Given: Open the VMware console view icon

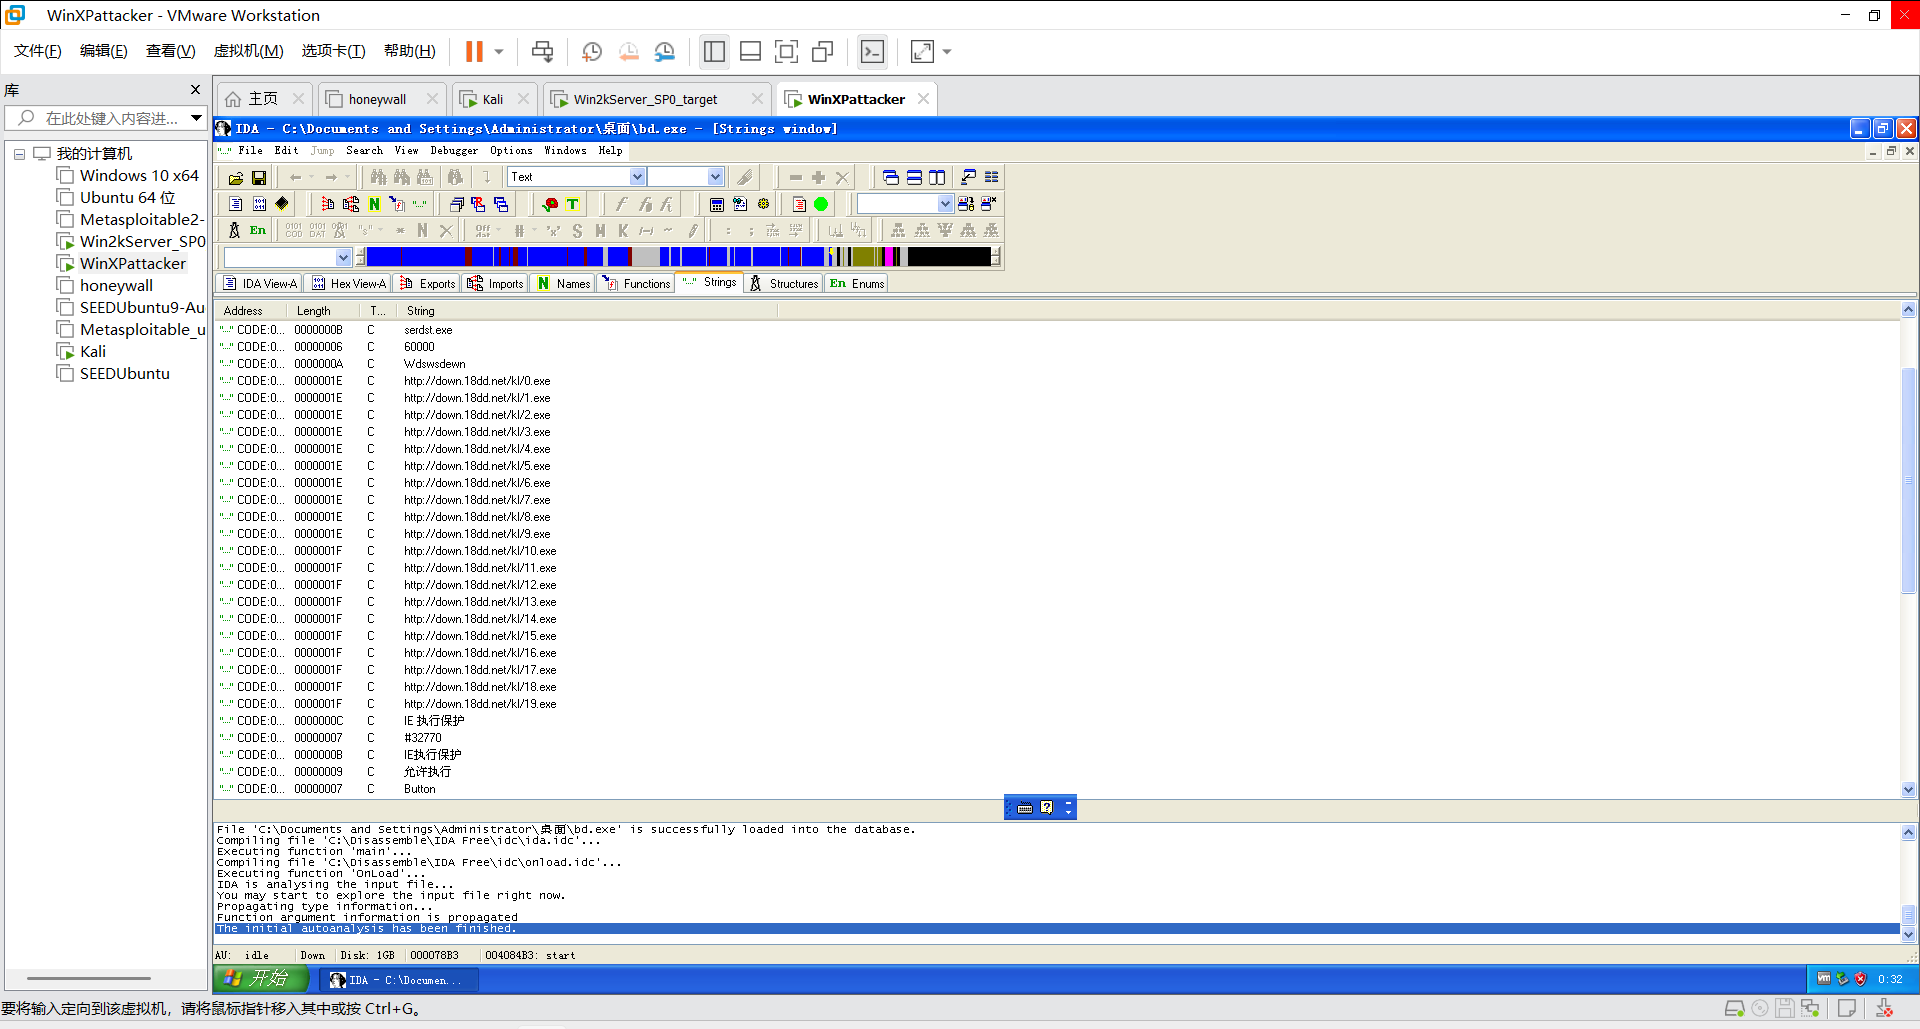Looking at the screenshot, I should (872, 51).
